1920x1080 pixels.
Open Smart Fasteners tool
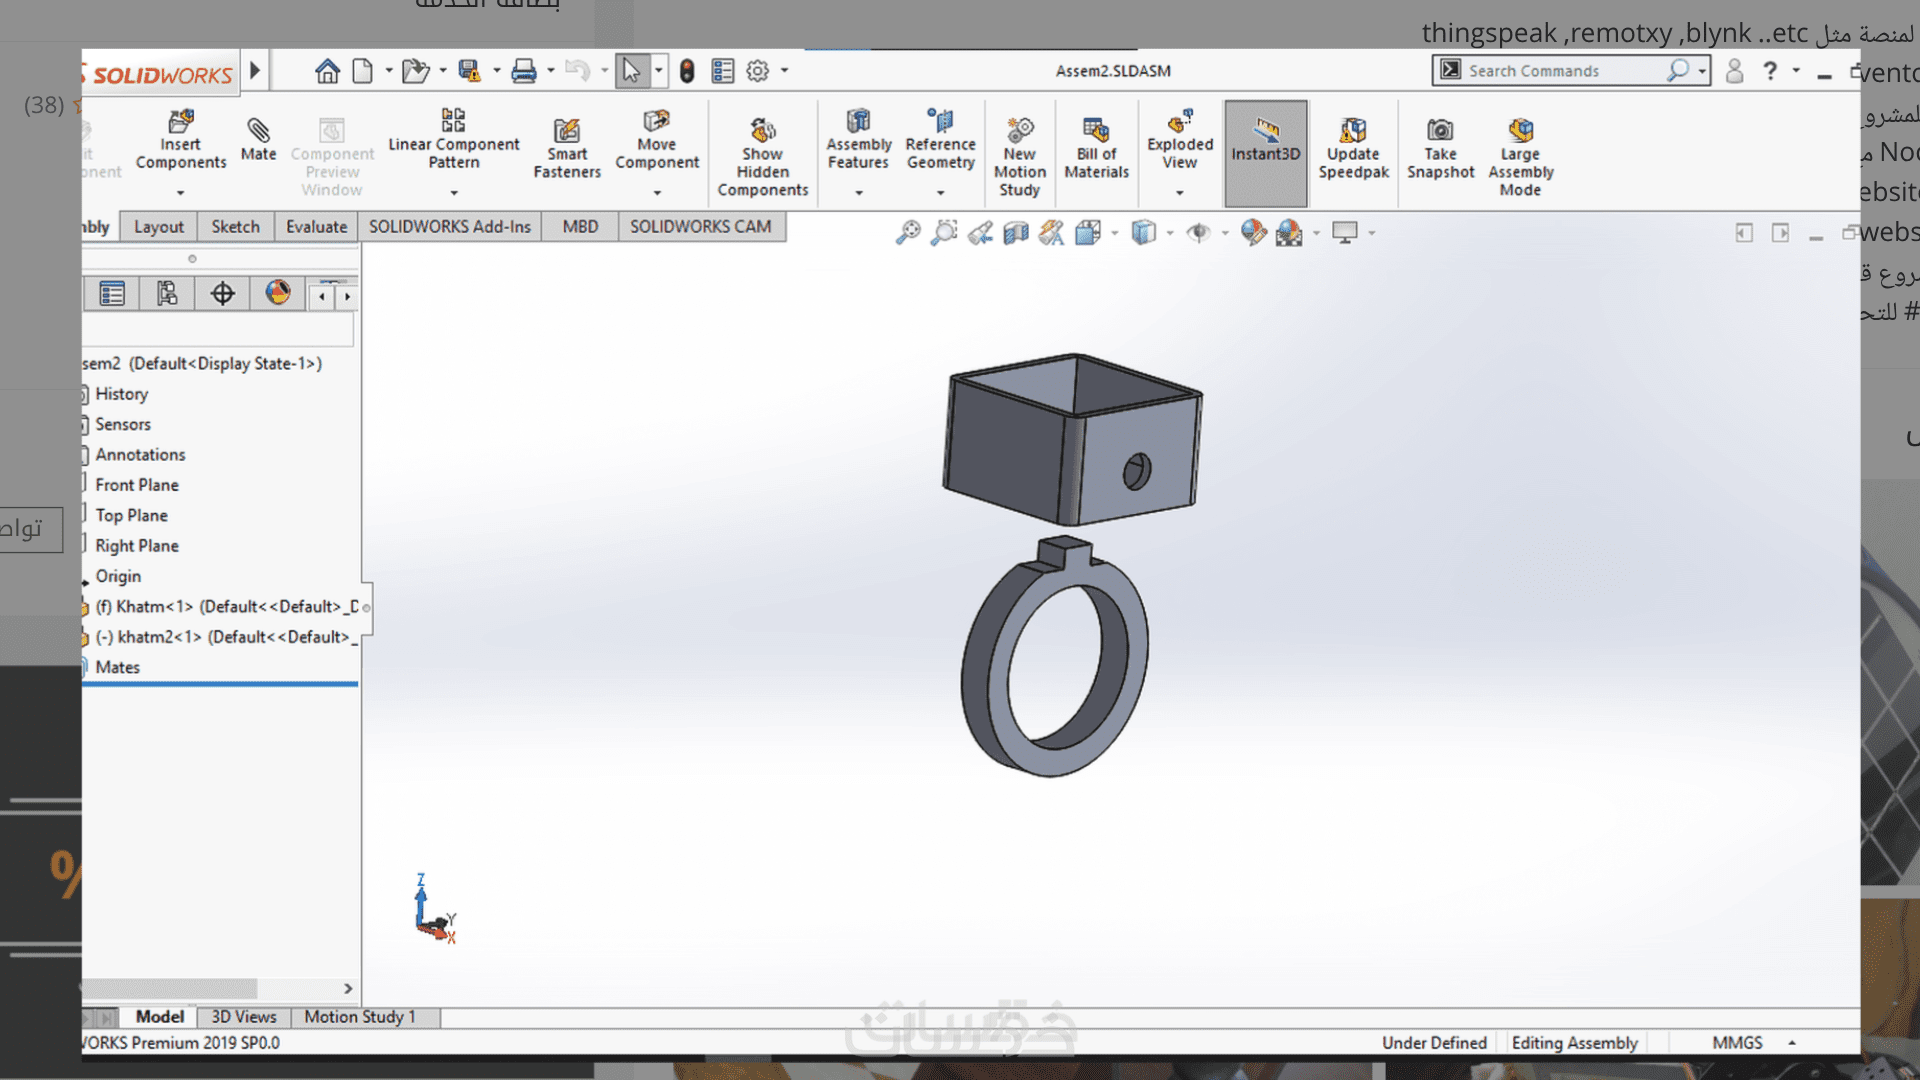coord(566,131)
